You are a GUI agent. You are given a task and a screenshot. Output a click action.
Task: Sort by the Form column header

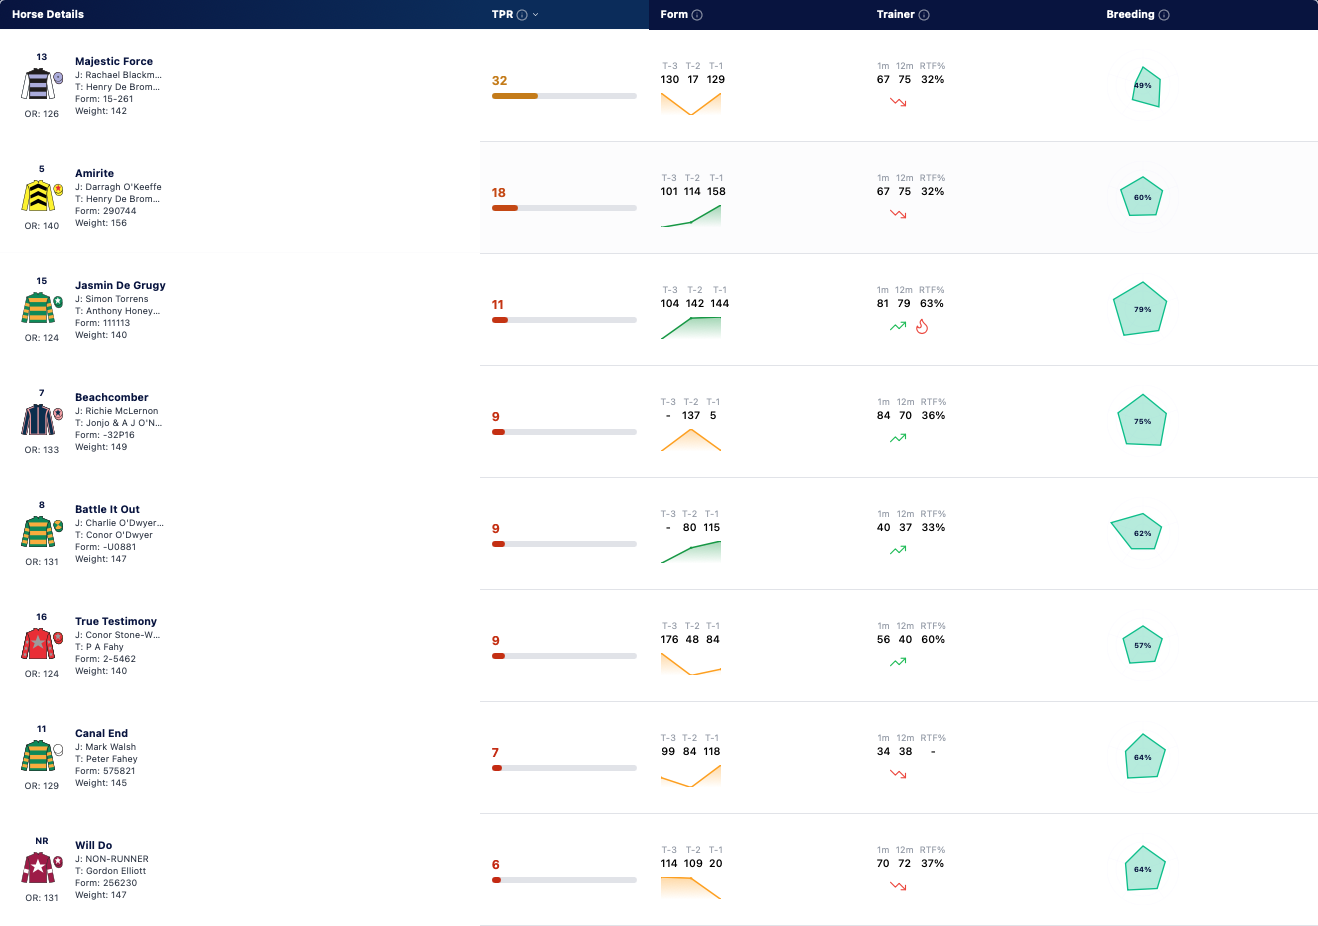tap(674, 15)
